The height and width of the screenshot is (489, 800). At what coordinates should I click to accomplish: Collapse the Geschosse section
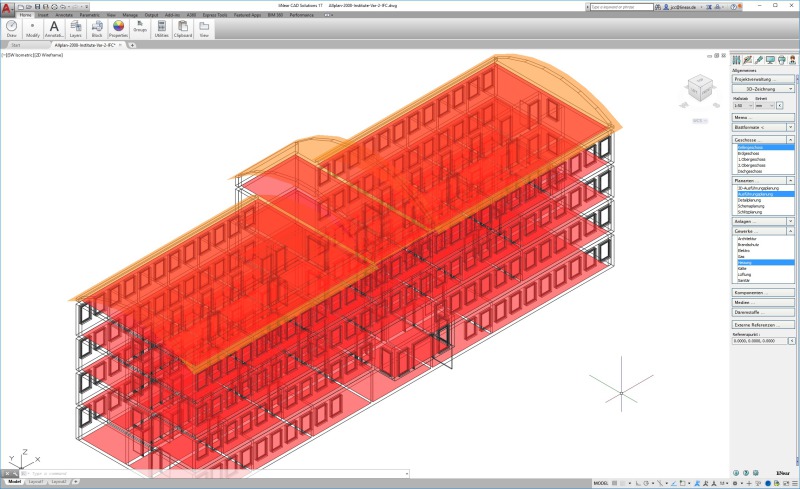[x=790, y=140]
